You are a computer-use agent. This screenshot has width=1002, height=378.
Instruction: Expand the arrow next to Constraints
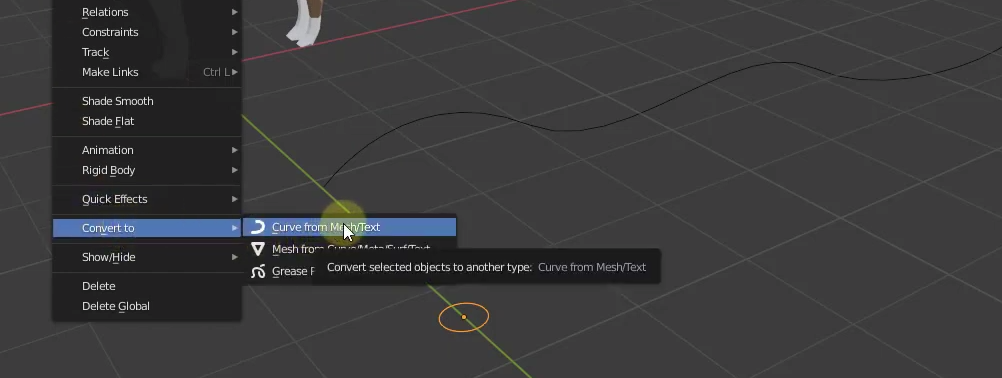click(235, 32)
